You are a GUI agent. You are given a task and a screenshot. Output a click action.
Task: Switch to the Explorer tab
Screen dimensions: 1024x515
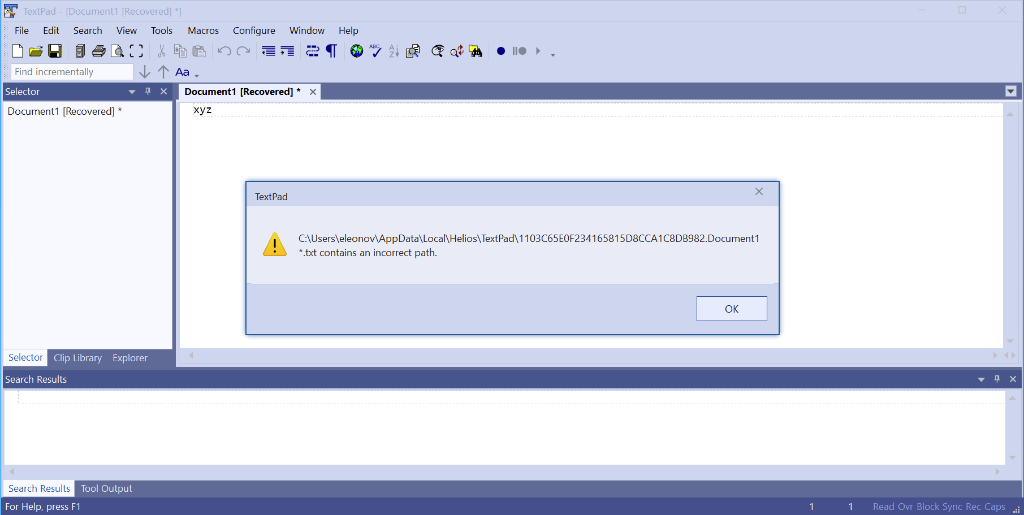point(130,358)
